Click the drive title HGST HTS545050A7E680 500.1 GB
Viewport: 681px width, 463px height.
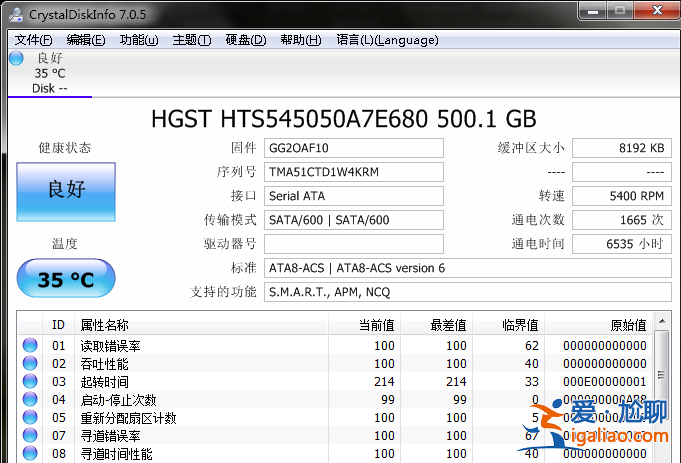coord(344,119)
